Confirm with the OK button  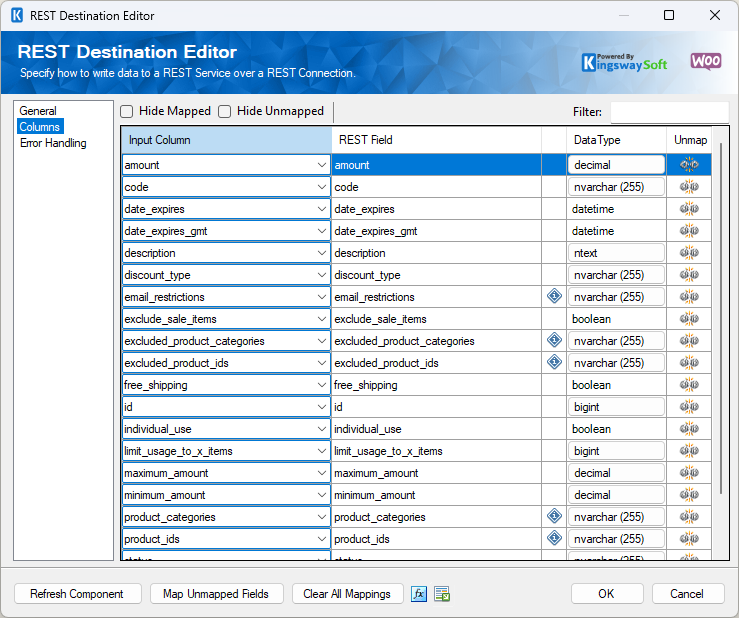pyautogui.click(x=607, y=594)
